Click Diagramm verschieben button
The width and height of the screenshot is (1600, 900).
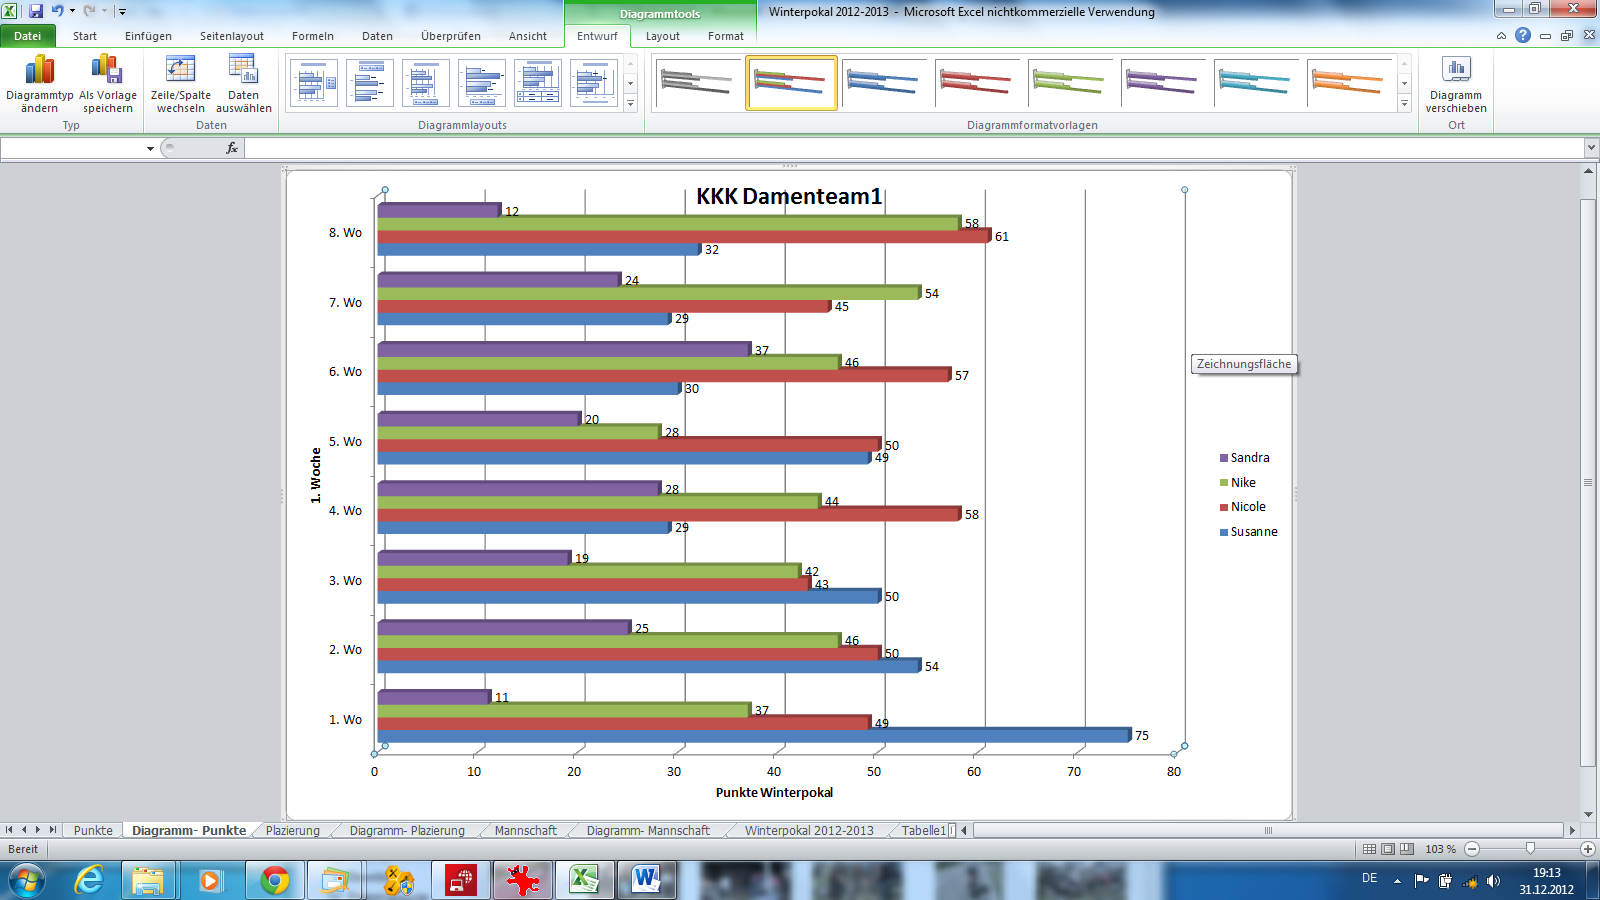pos(1456,85)
